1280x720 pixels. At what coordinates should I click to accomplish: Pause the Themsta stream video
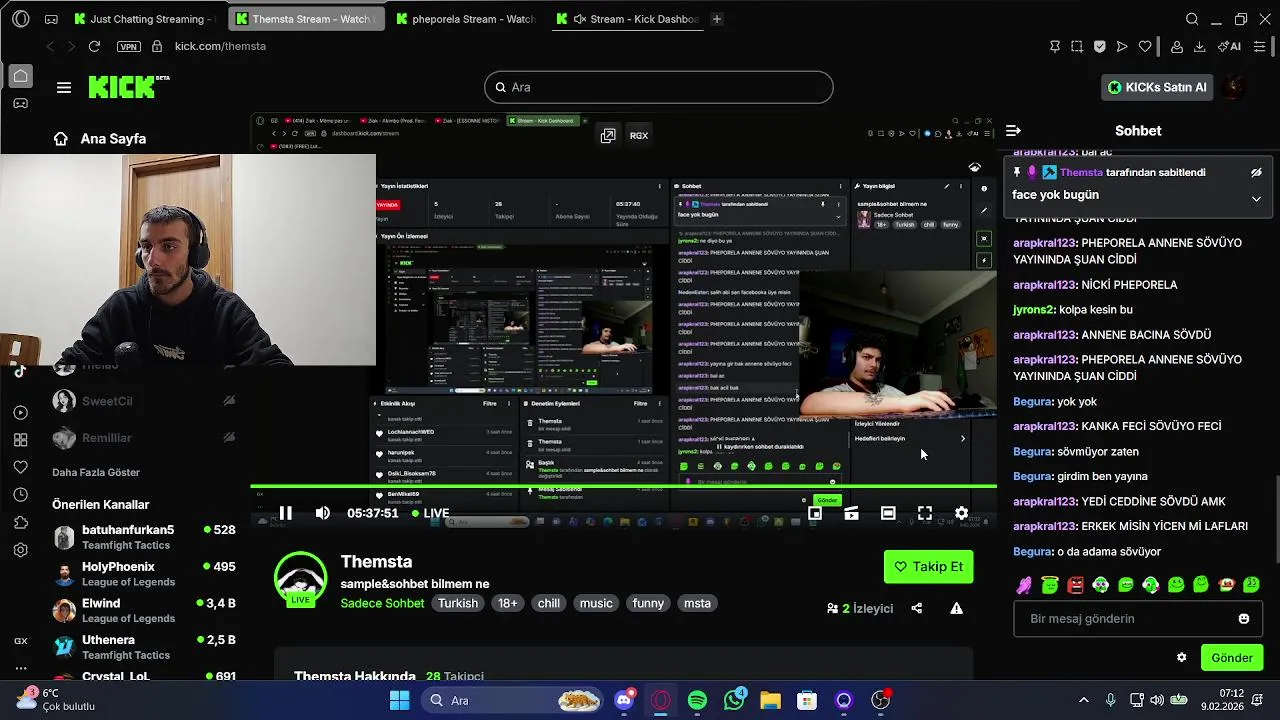(x=285, y=513)
